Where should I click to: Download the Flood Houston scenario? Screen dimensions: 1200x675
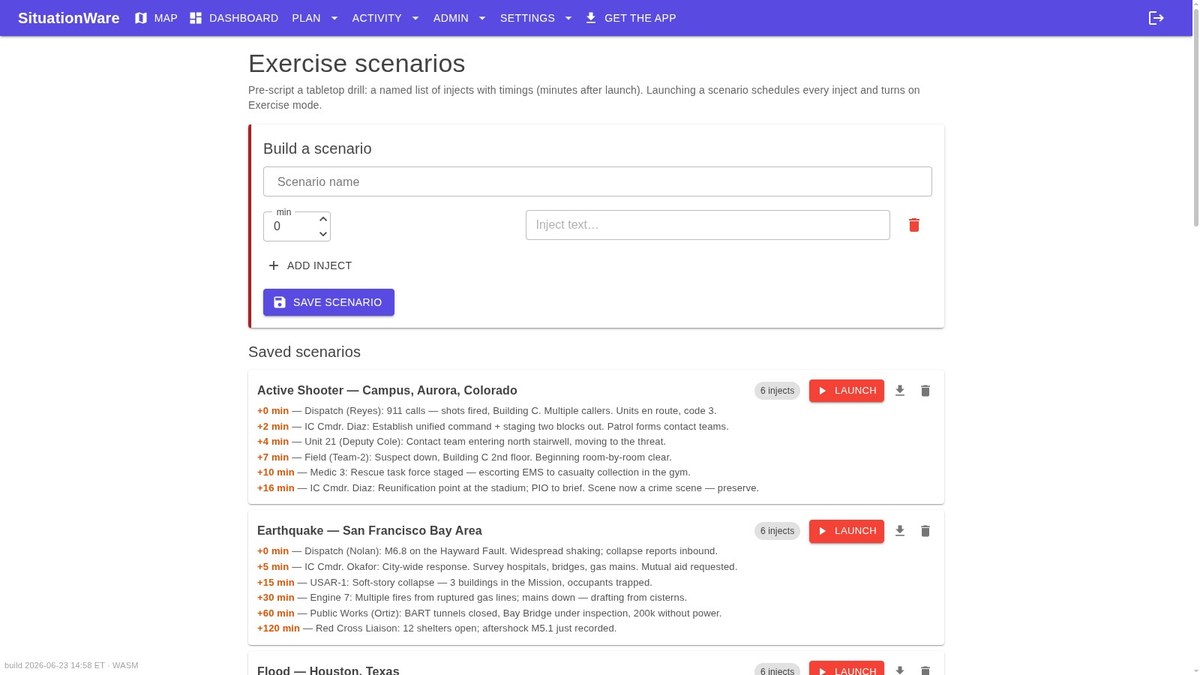900,670
